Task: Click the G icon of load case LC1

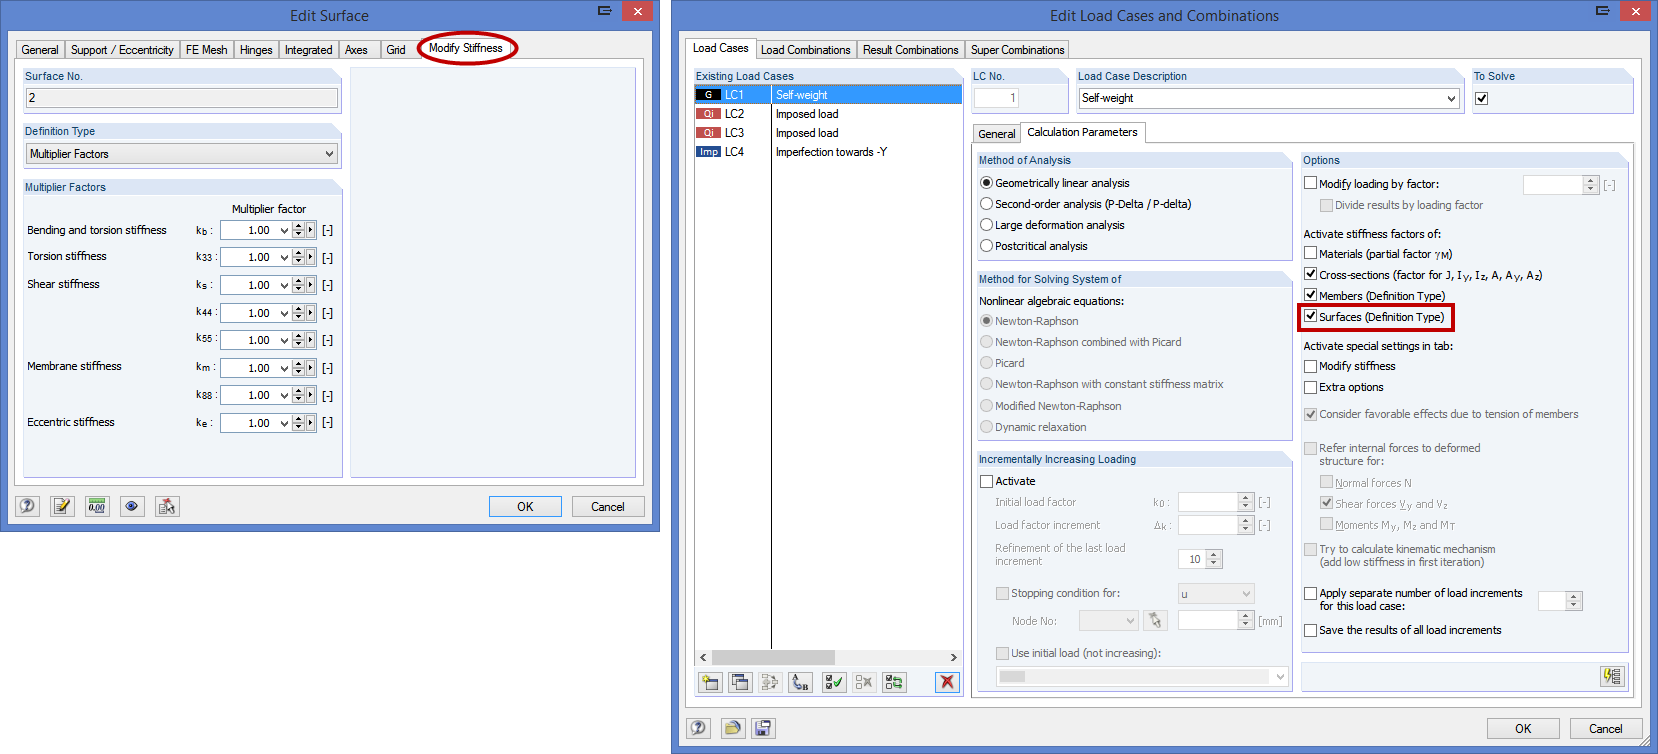Action: (708, 95)
